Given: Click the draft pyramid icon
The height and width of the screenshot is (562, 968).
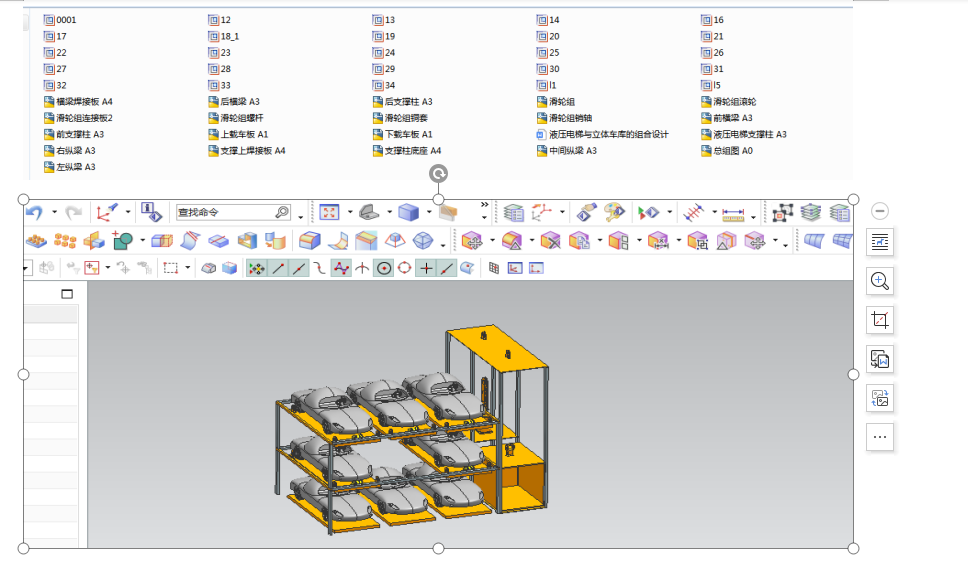Looking at the screenshot, I should (395, 240).
